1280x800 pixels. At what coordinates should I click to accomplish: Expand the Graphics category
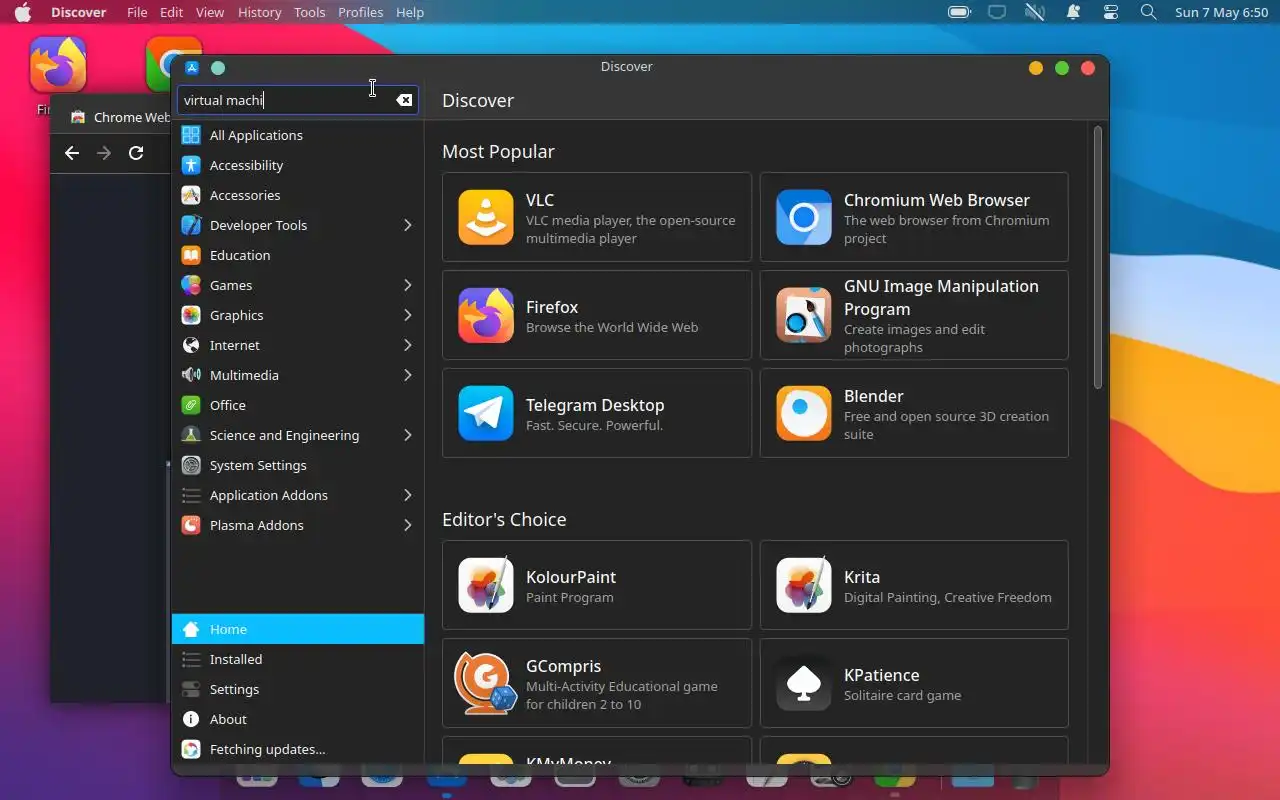pyautogui.click(x=407, y=315)
